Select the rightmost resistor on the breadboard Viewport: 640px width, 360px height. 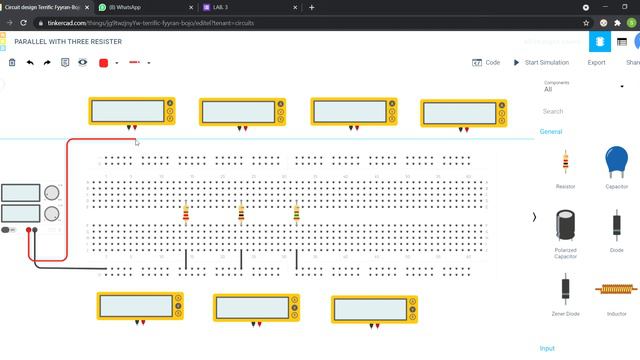pyautogui.click(x=296, y=213)
